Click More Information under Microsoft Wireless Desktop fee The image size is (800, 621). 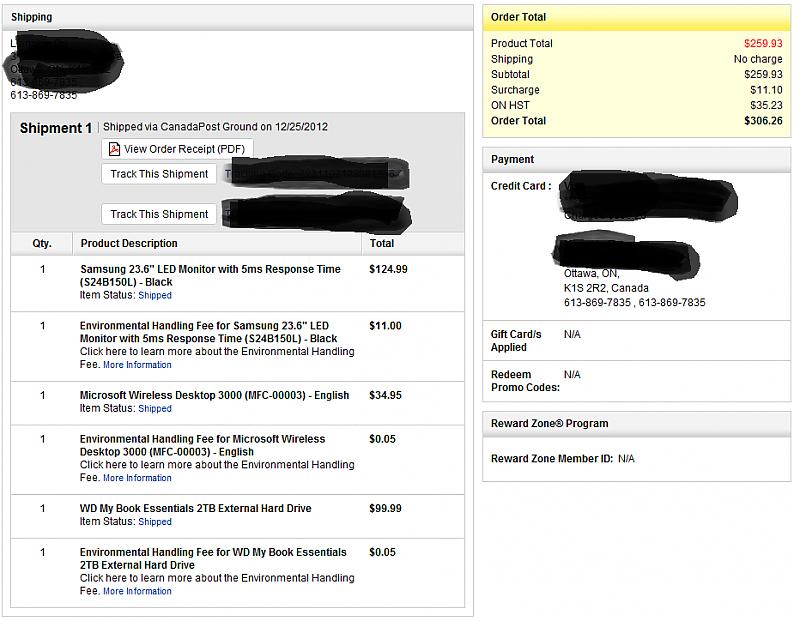(137, 478)
